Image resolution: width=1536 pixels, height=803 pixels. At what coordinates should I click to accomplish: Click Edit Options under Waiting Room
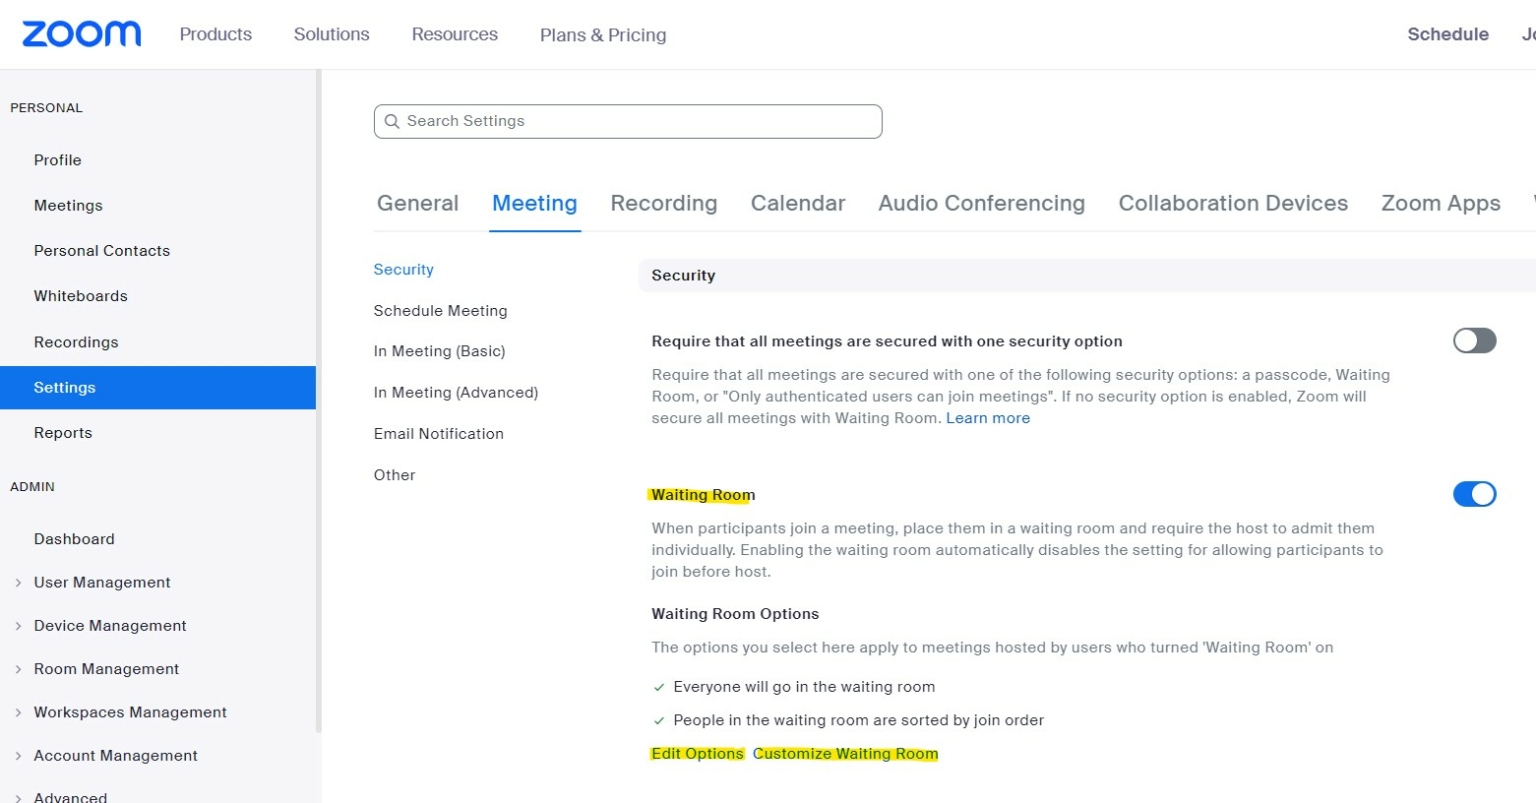tap(698, 753)
